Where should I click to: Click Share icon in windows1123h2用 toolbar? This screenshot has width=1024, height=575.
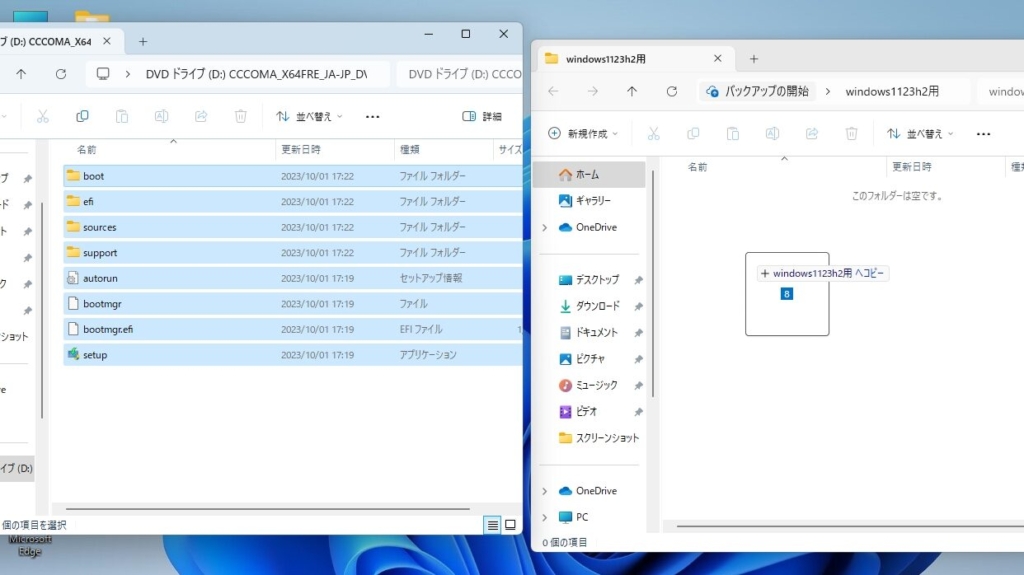[x=812, y=133]
